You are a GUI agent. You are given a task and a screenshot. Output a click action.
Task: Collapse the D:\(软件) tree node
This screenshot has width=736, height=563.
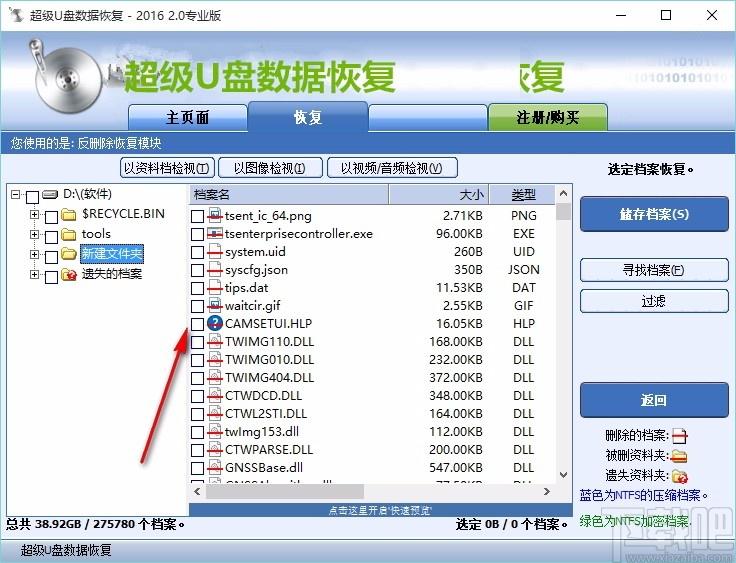pos(15,194)
